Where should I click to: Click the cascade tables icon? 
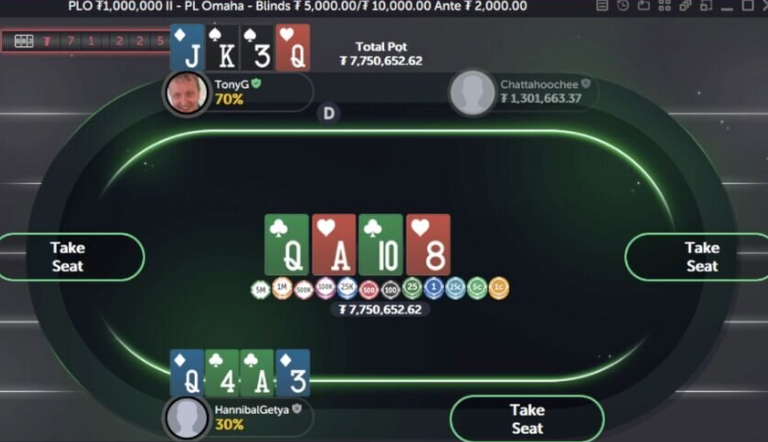tap(685, 6)
